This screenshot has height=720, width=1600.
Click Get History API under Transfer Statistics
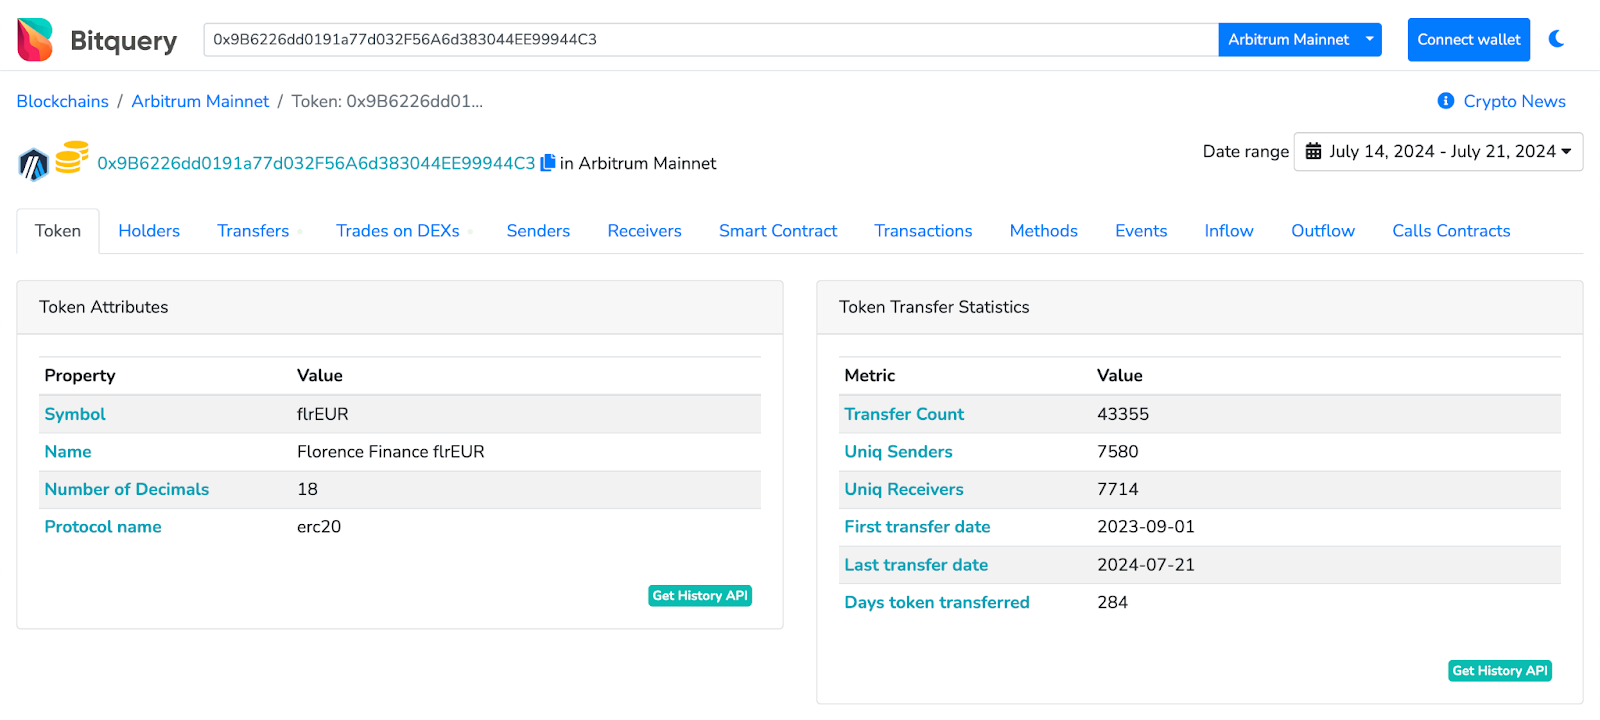point(1500,671)
